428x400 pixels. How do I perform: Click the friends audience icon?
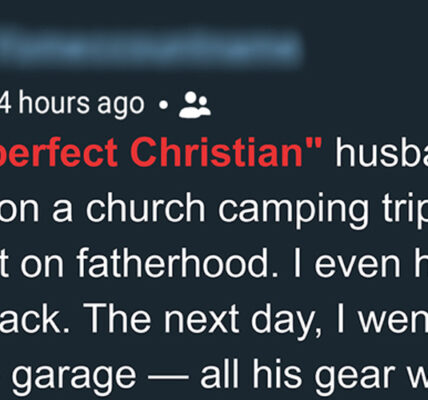point(195,104)
